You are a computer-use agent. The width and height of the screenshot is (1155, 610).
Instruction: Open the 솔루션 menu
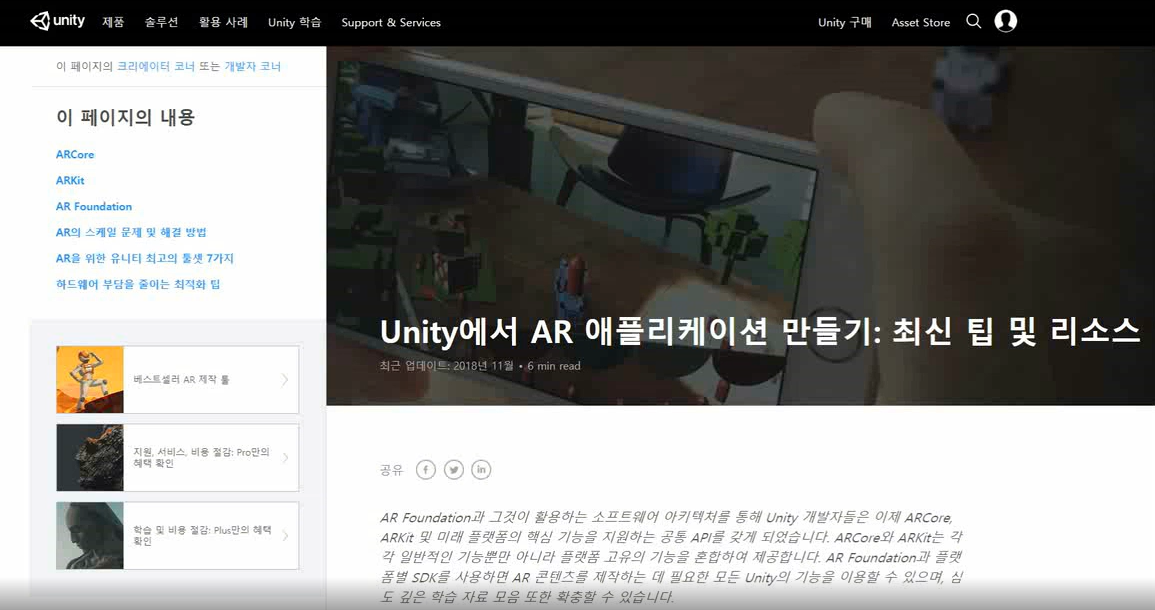coord(162,22)
